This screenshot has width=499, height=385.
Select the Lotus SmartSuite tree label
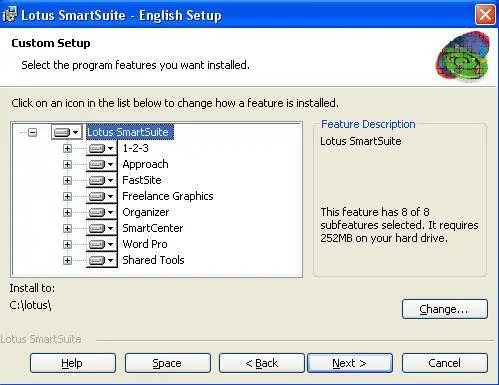click(x=130, y=132)
